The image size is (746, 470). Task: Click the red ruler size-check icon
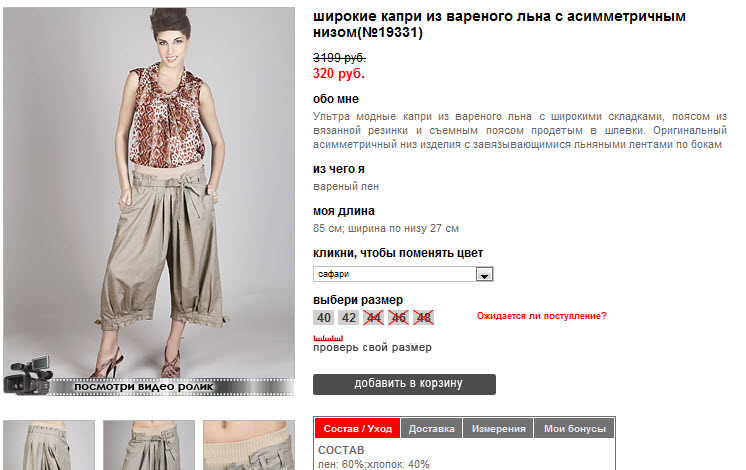point(328,338)
